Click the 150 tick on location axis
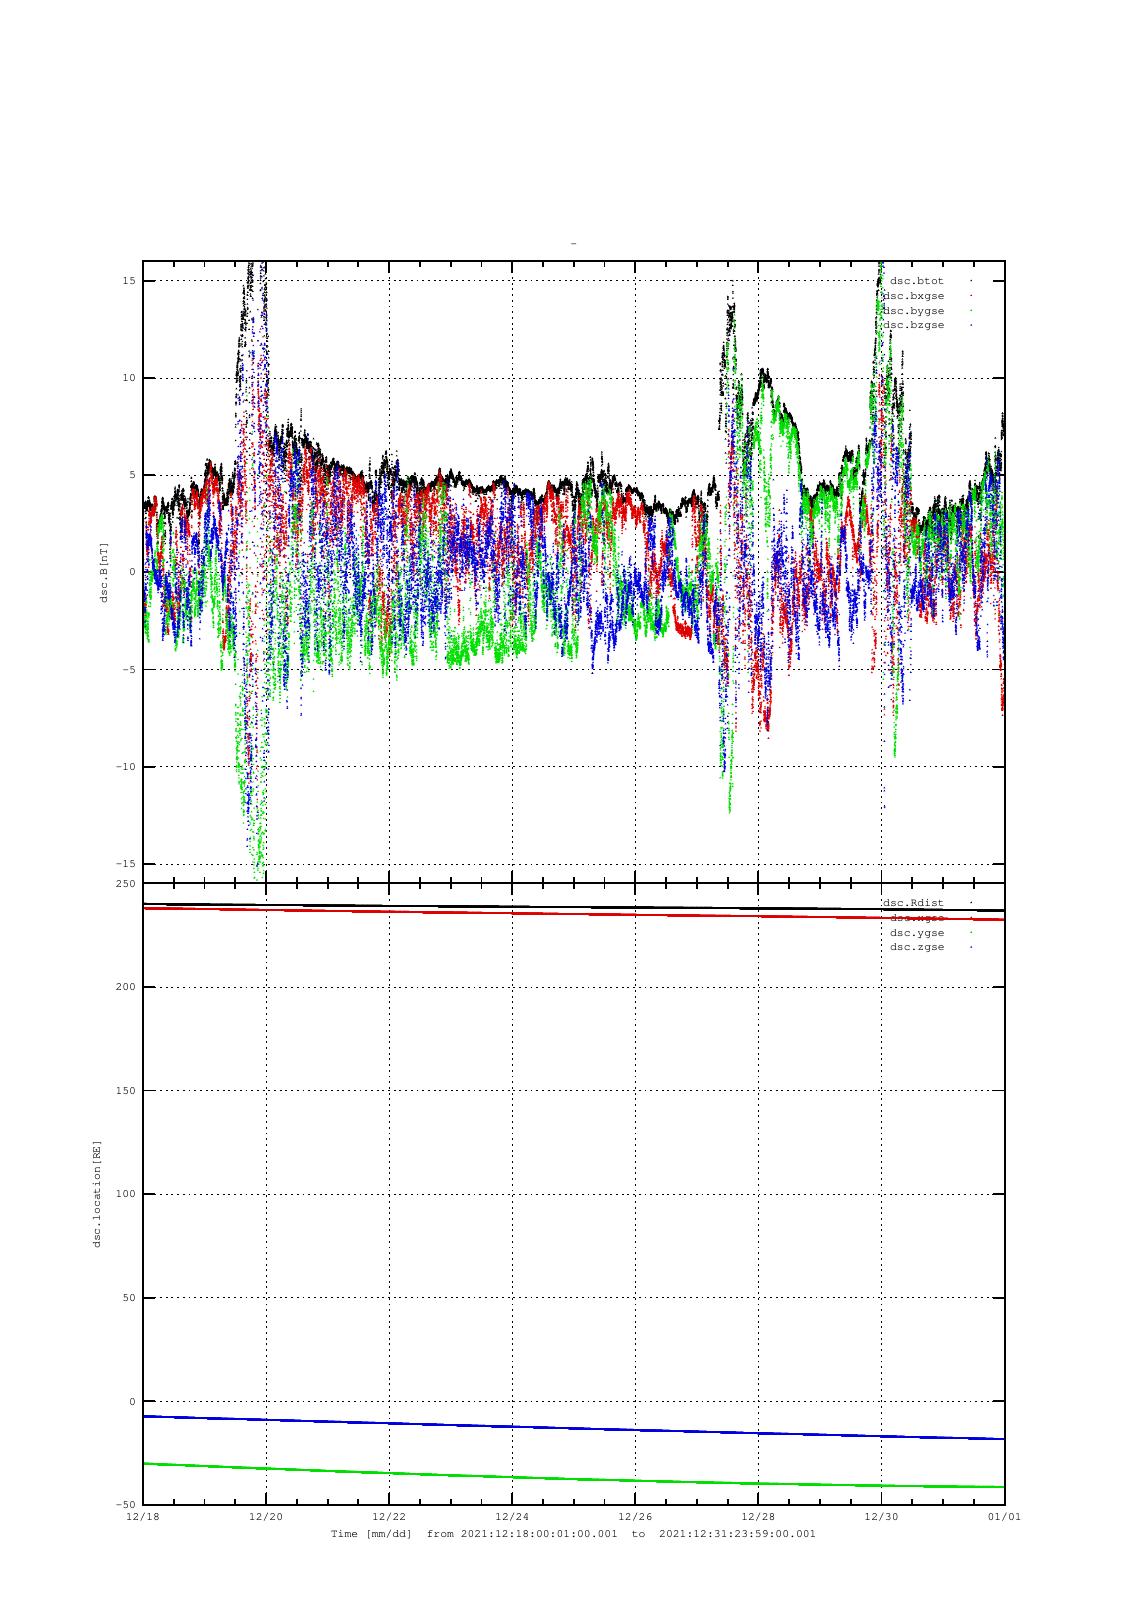Screen dimensions: 1131x1600 [x=126, y=1091]
